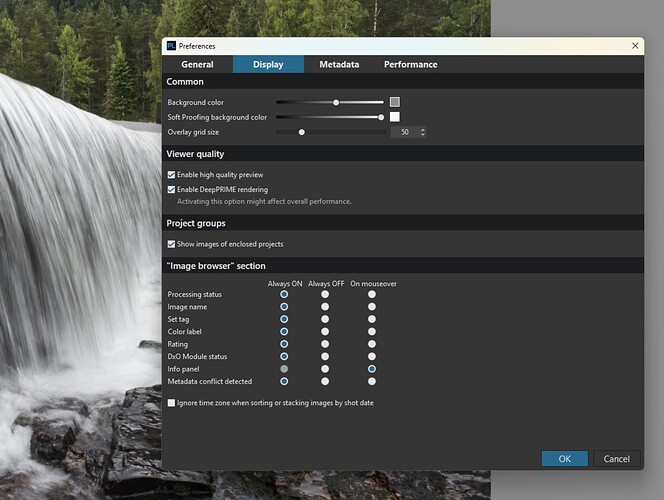Image resolution: width=664 pixels, height=500 pixels.
Task: Click the Overlay grid size slider handle
Action: (301, 132)
